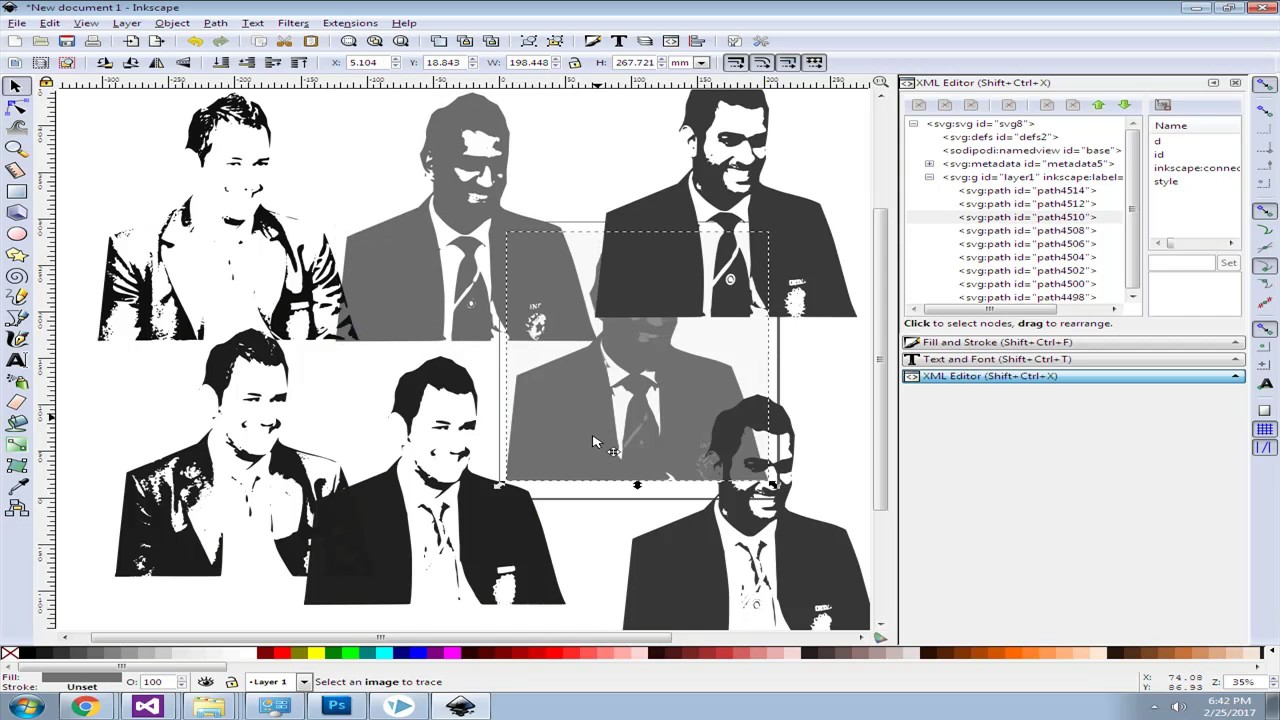Screen dimensions: 1280x720
Task: Toggle current layer visibility eye
Action: click(x=205, y=682)
